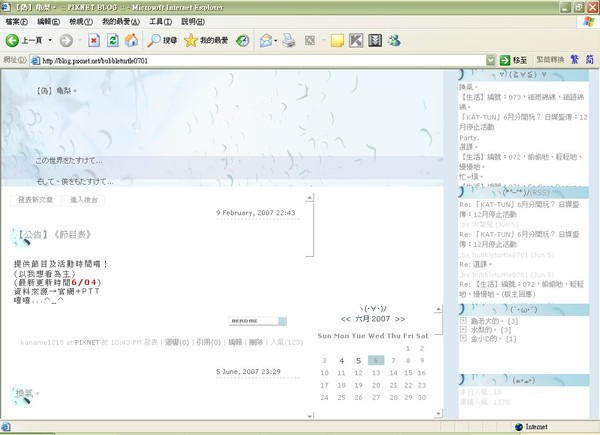
Task: Convert to Traditional Chinese 繁 icon
Action: coord(574,59)
